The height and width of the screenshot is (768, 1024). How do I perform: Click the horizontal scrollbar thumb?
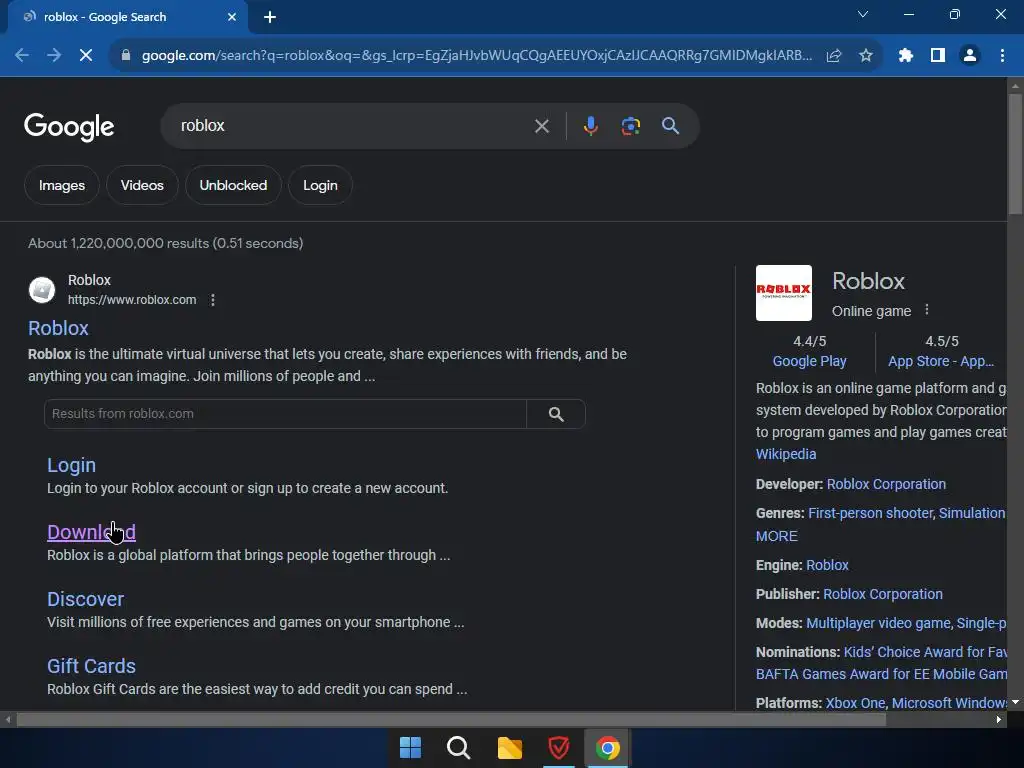click(x=451, y=720)
